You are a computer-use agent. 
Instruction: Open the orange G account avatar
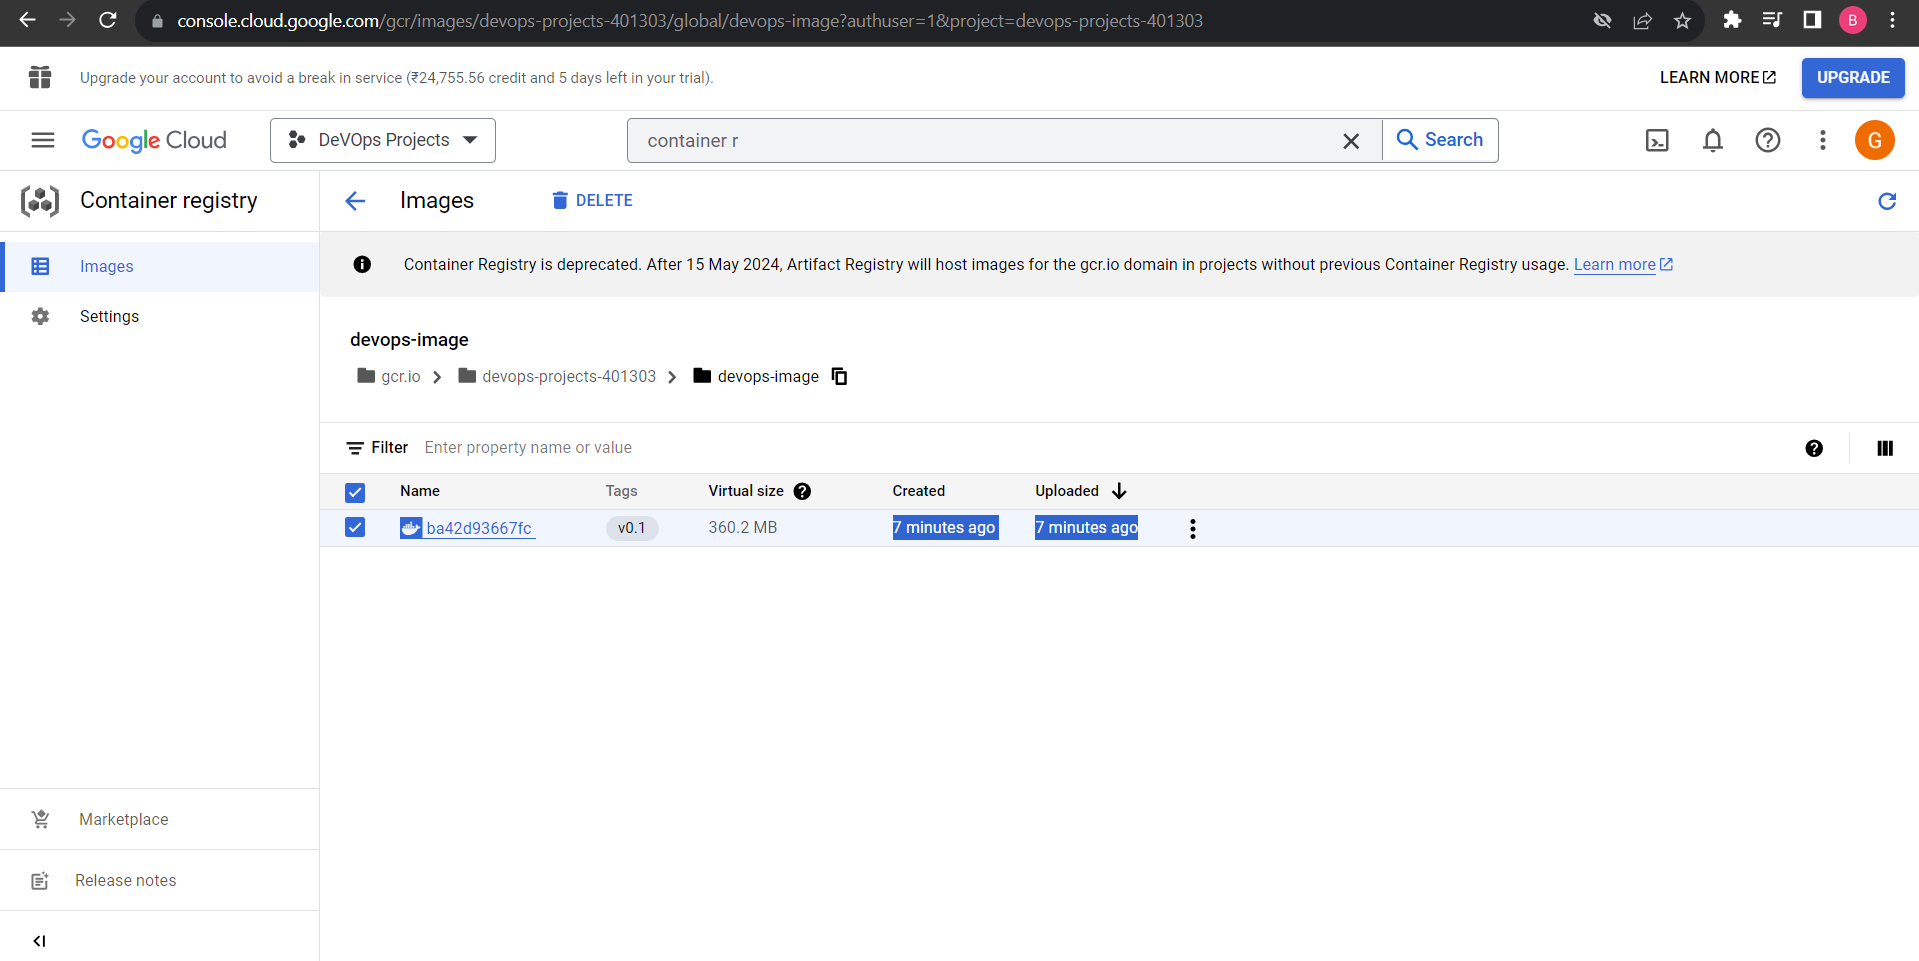tap(1875, 140)
